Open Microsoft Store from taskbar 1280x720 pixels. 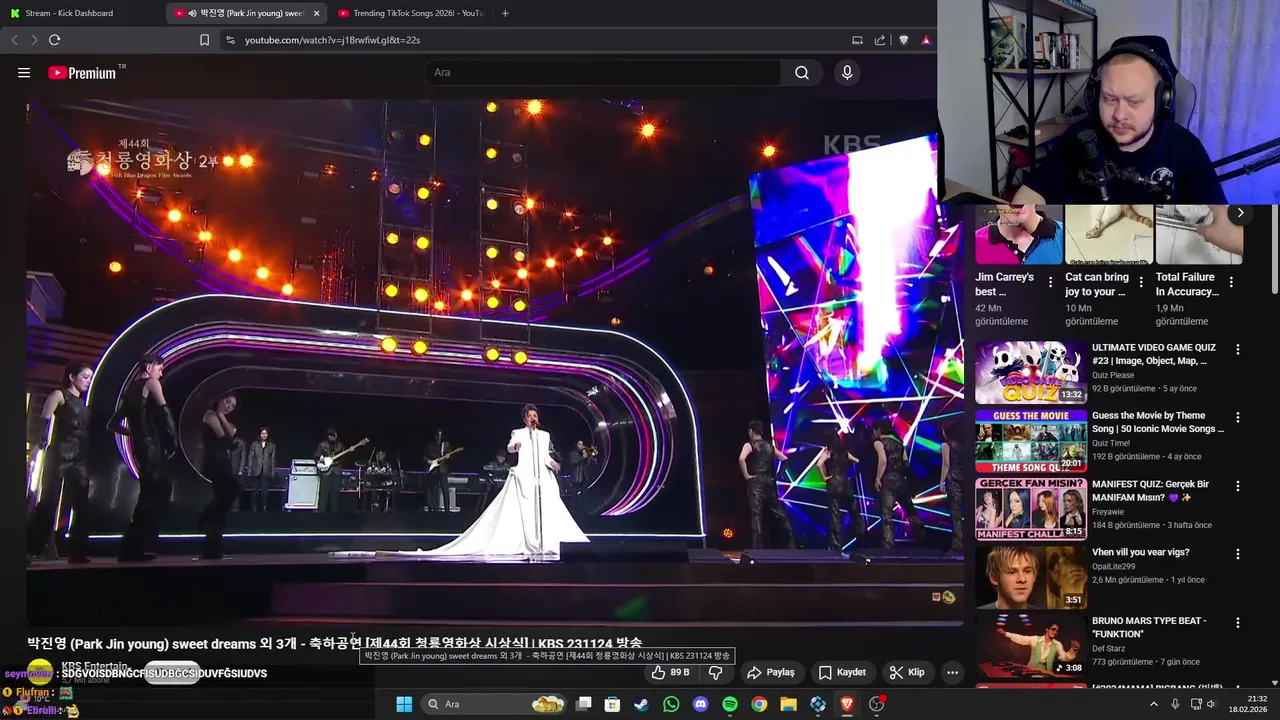(x=612, y=704)
